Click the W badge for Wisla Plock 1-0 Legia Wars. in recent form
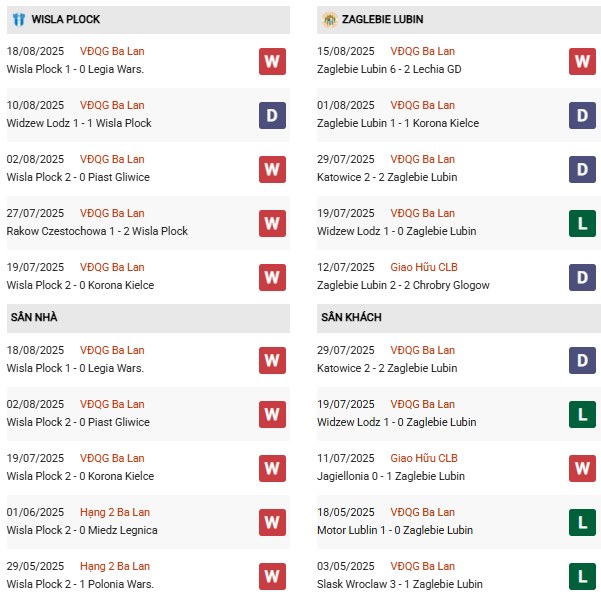The height and width of the screenshot is (606, 601). (x=272, y=61)
